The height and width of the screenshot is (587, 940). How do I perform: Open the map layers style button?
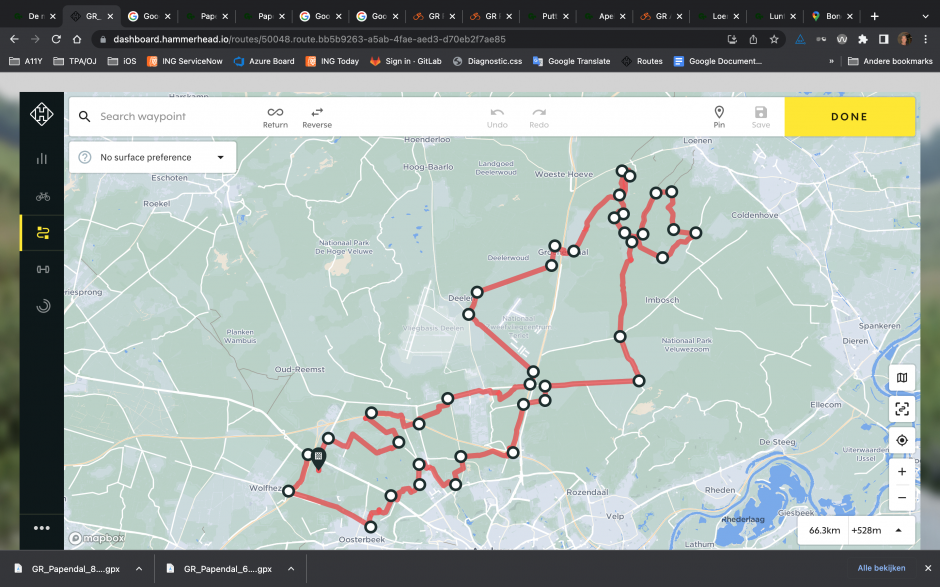point(902,377)
